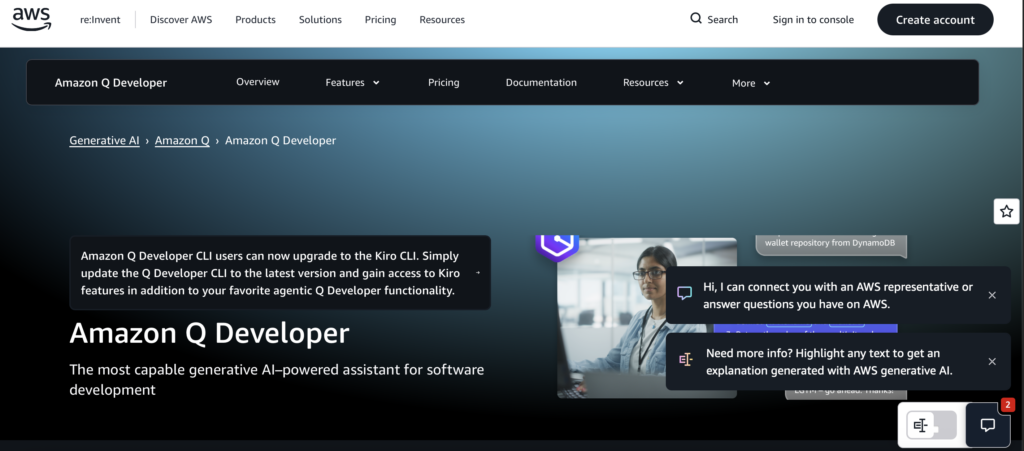Expand the Resources dropdown in product nav
Screen dimensions: 1024x451
coord(653,83)
